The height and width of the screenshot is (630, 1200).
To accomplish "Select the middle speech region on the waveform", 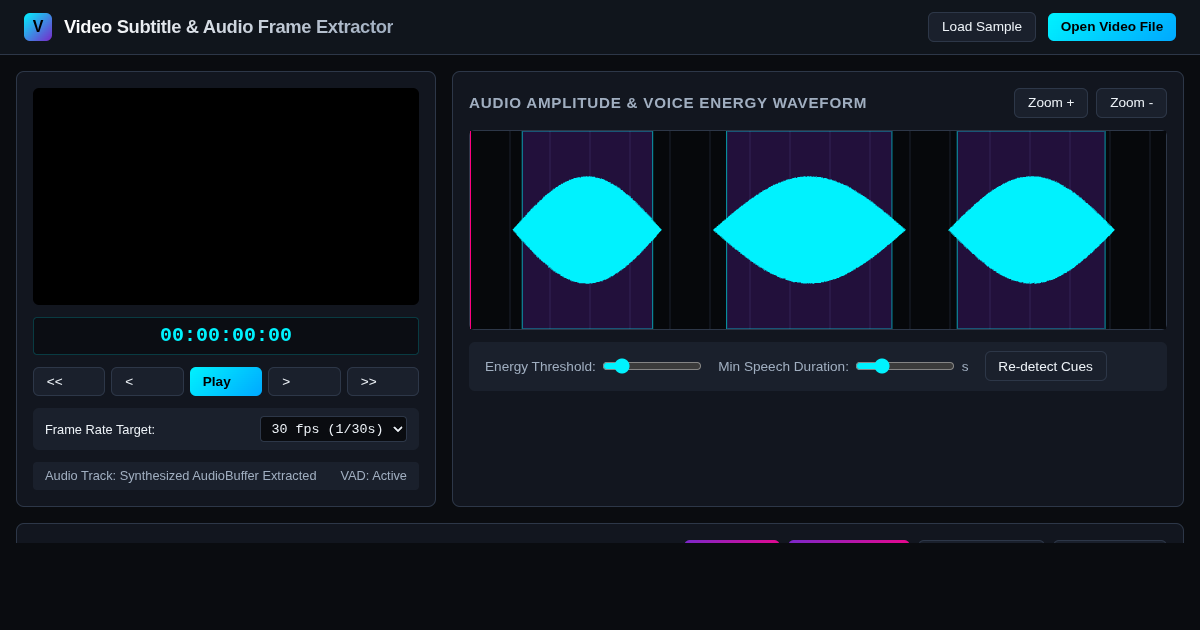I will pos(809,230).
